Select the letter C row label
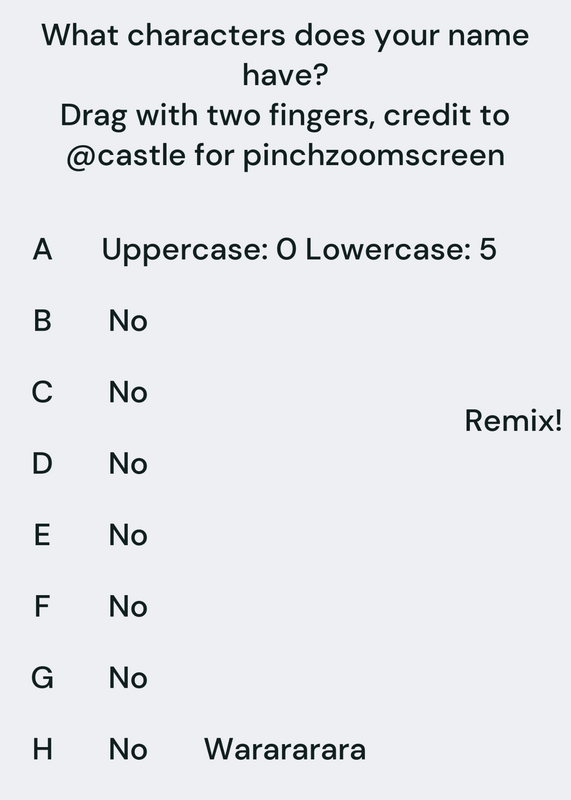Image resolution: width=571 pixels, height=800 pixels. (42, 392)
